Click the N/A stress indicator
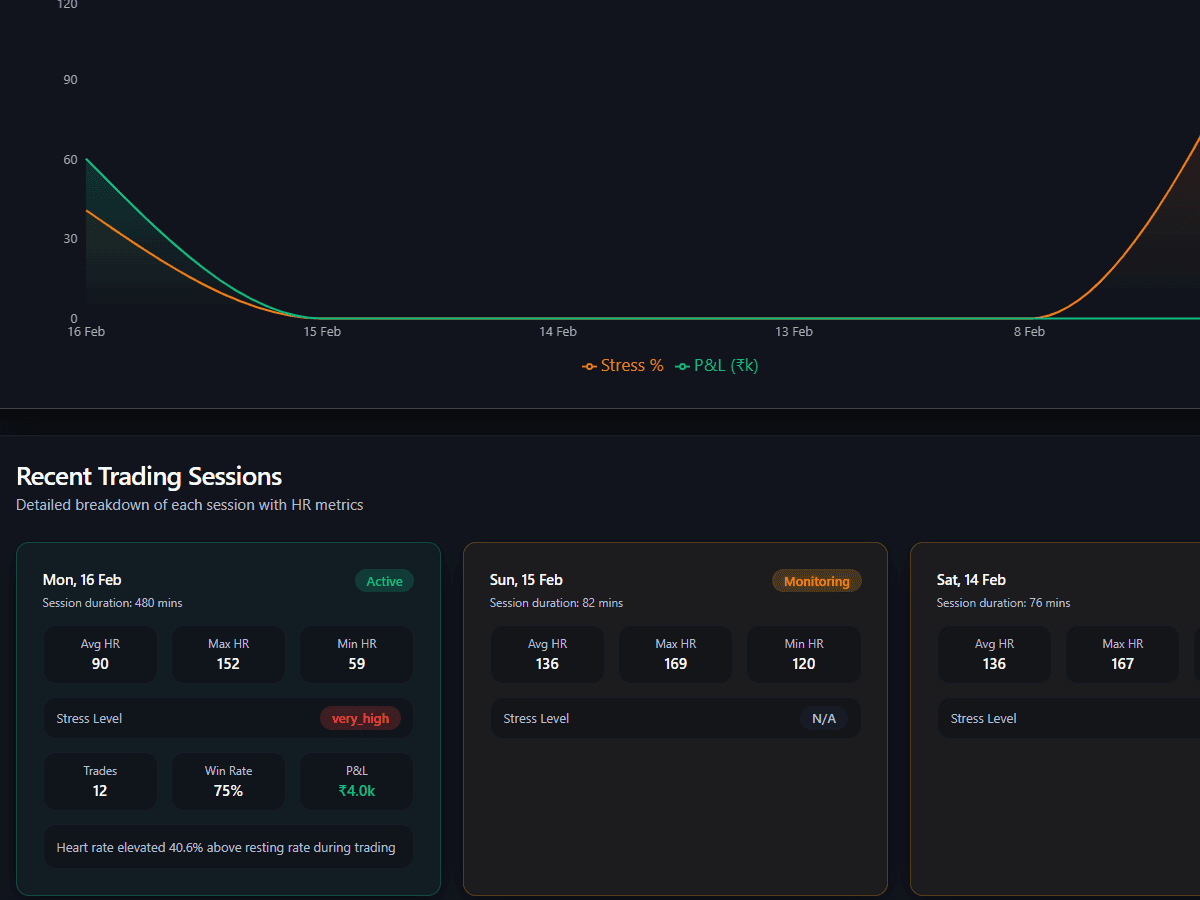The width and height of the screenshot is (1200, 900). (825, 717)
